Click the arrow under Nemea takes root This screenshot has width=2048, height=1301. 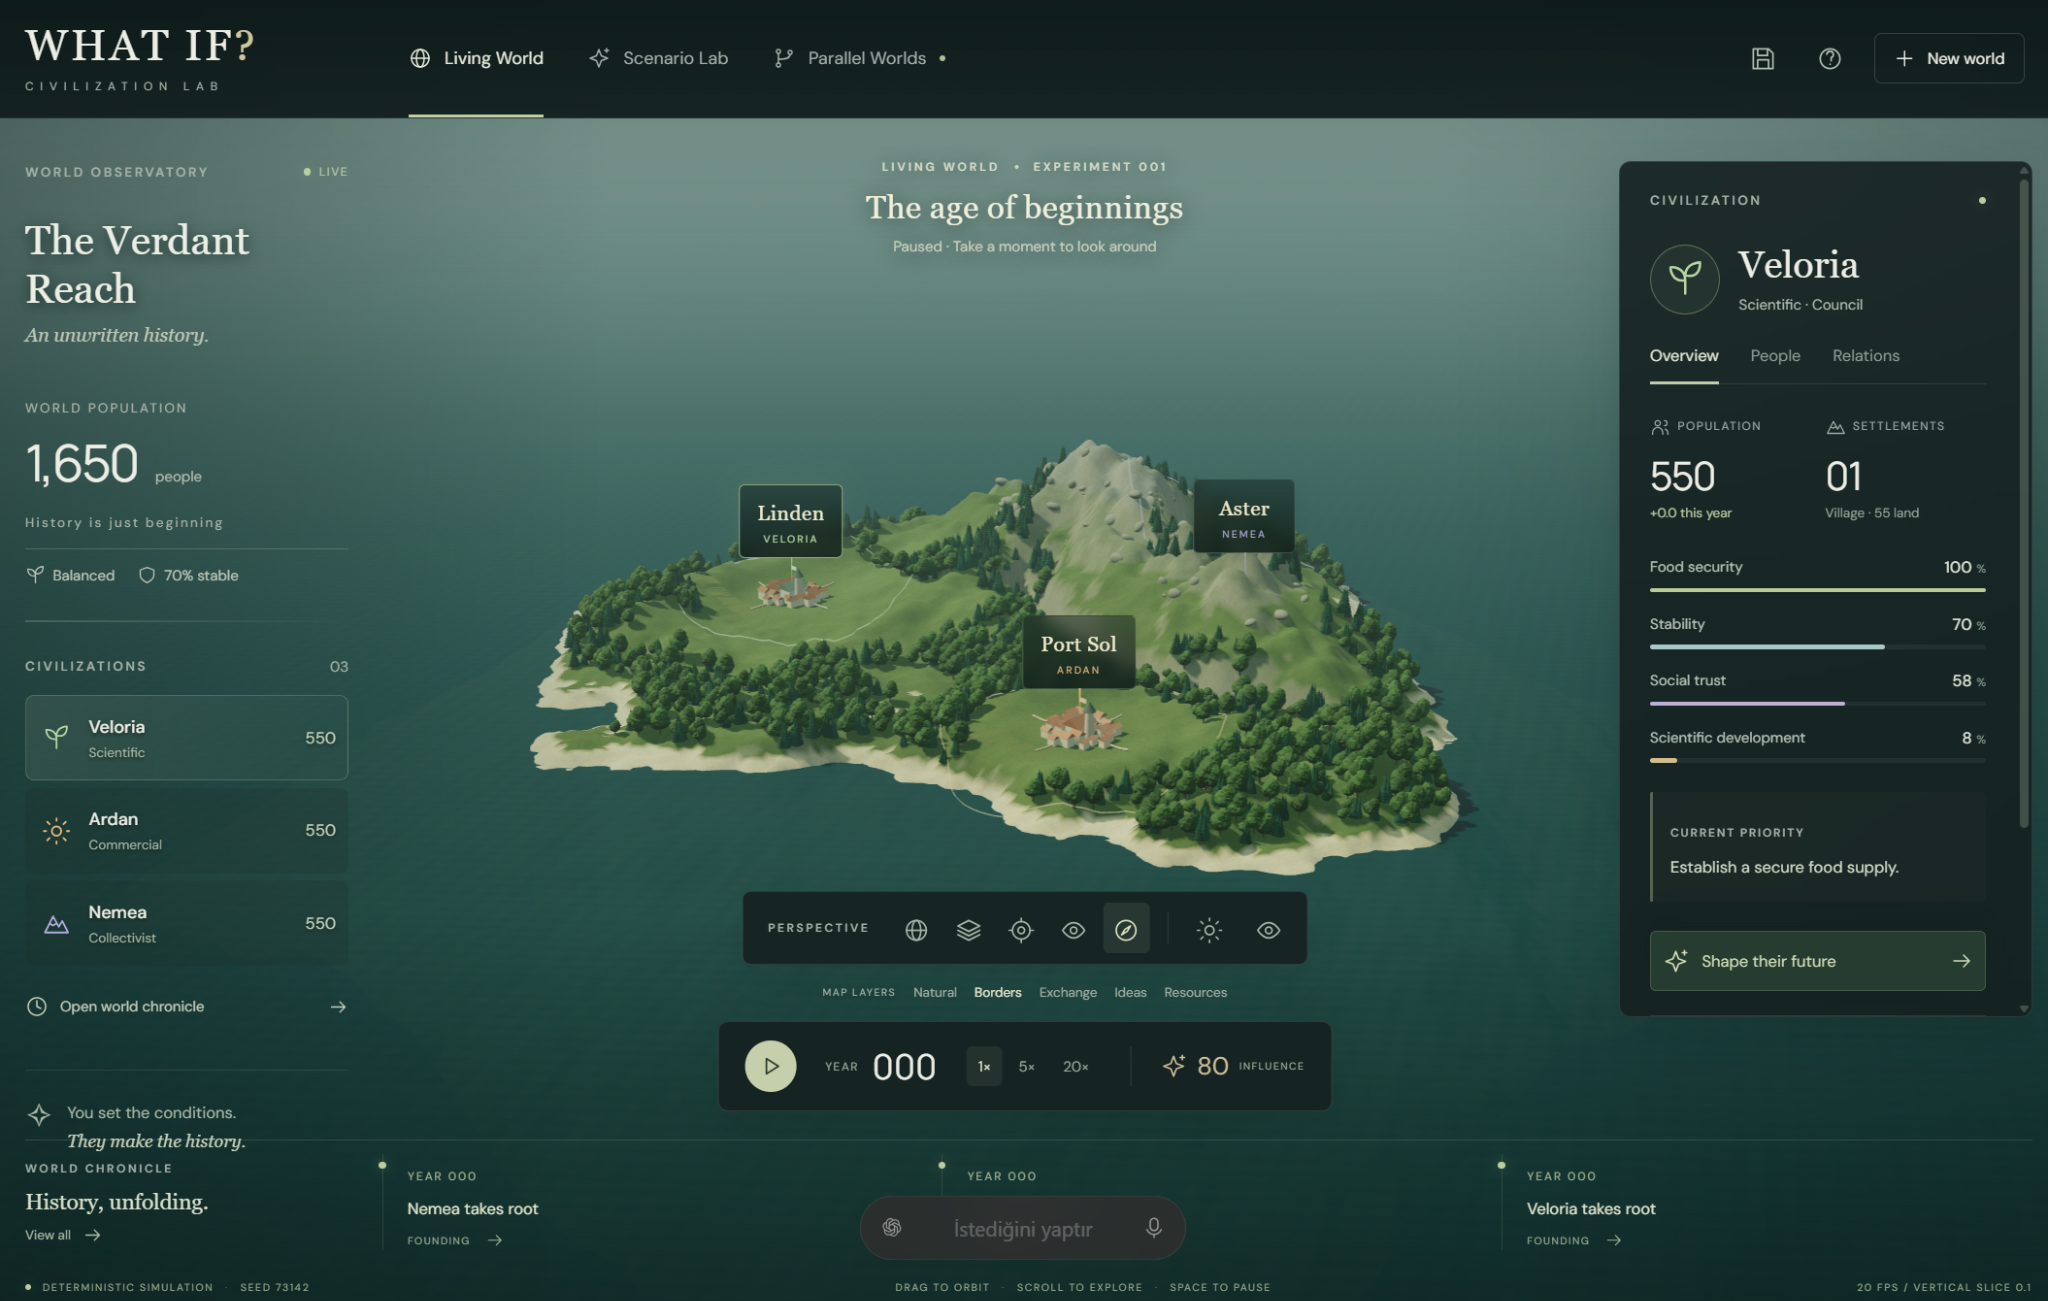(495, 1240)
